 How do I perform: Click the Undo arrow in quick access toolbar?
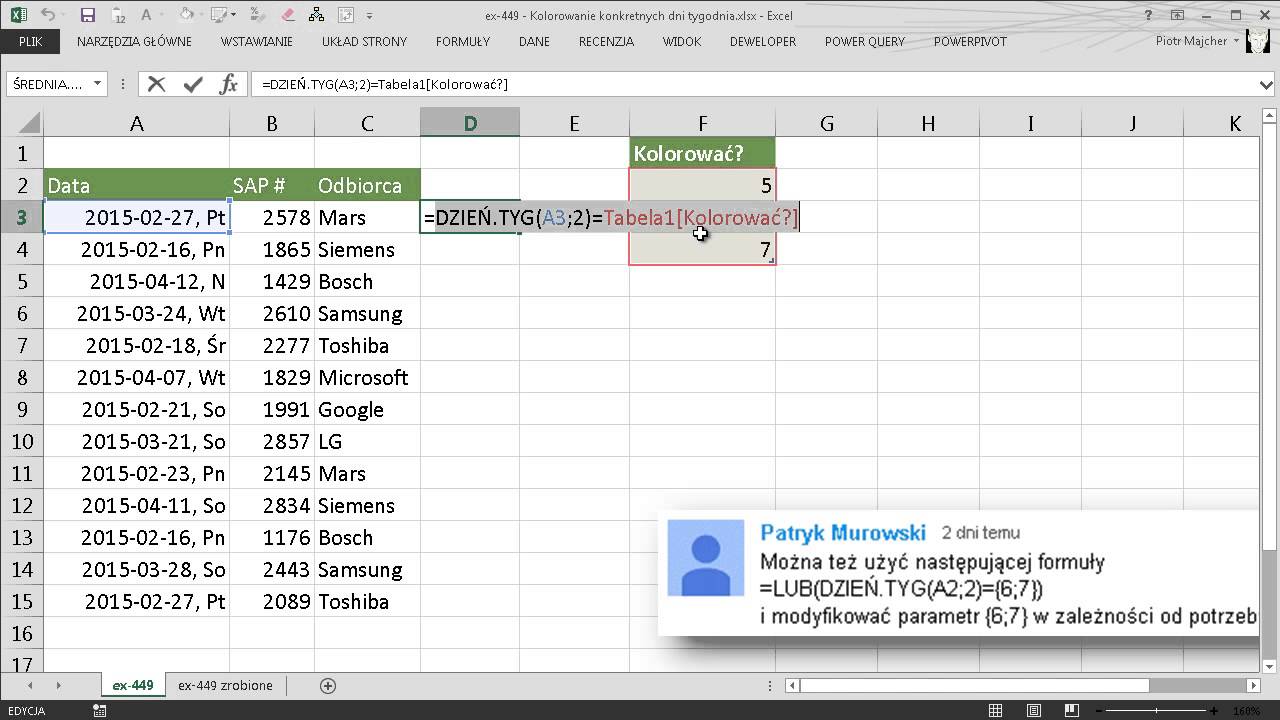tap(49, 15)
